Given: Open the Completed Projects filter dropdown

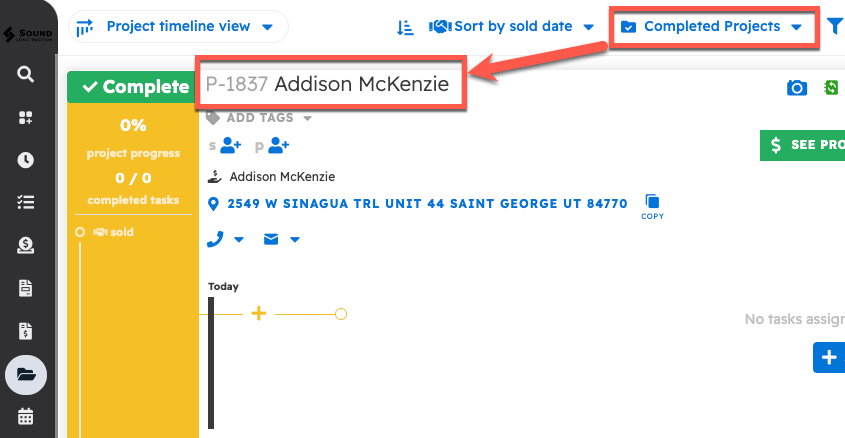Looking at the screenshot, I should click(711, 27).
